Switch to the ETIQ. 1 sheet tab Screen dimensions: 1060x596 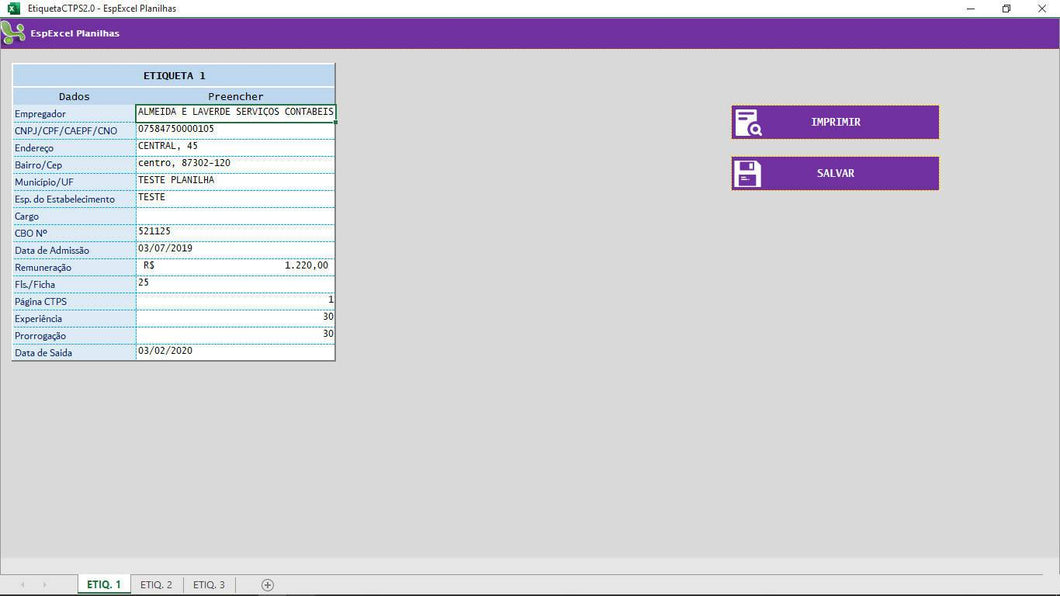click(x=103, y=585)
